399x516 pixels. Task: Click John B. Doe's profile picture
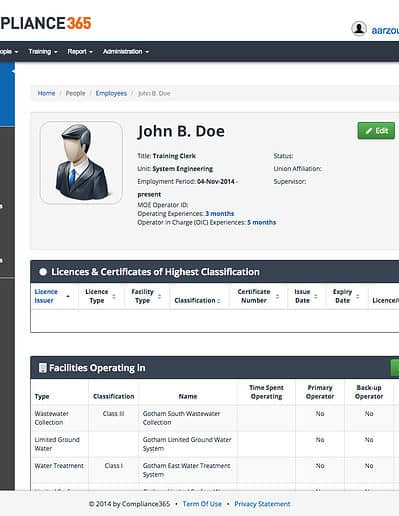pyautogui.click(x=81, y=163)
